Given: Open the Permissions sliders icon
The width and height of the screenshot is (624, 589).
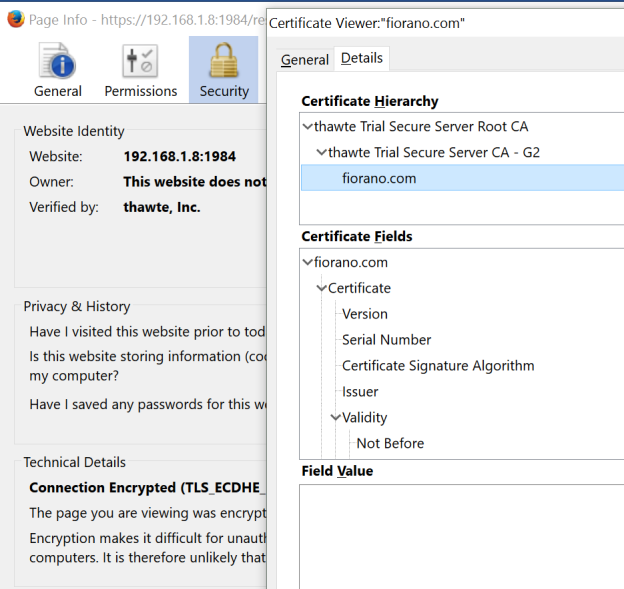Looking at the screenshot, I should click(x=140, y=61).
